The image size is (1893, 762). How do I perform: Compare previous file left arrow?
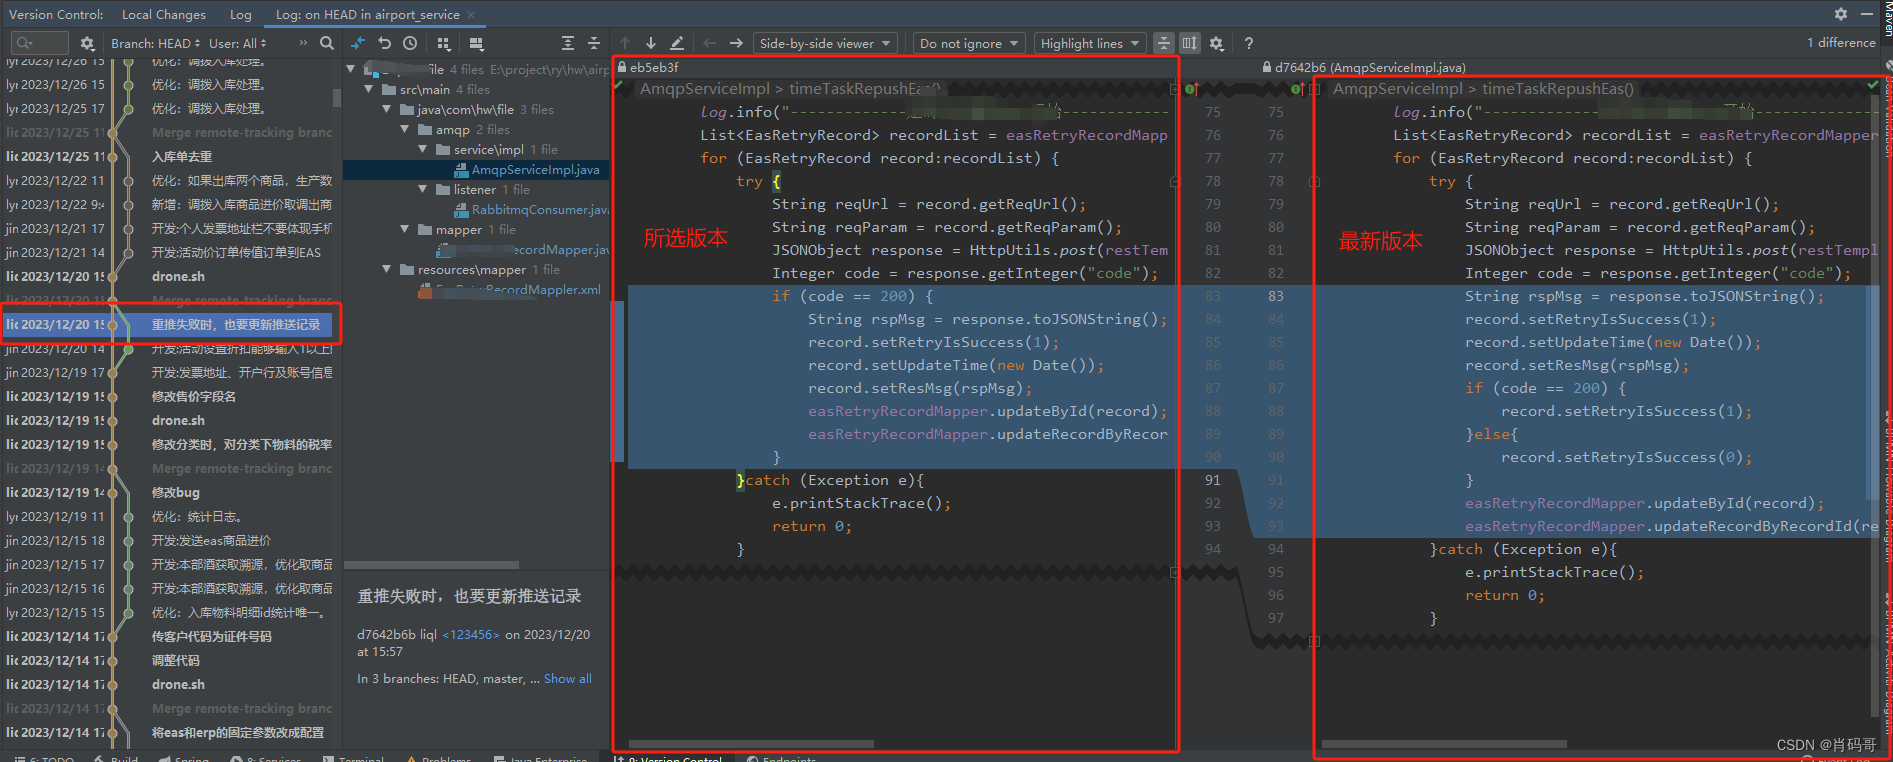pos(709,43)
